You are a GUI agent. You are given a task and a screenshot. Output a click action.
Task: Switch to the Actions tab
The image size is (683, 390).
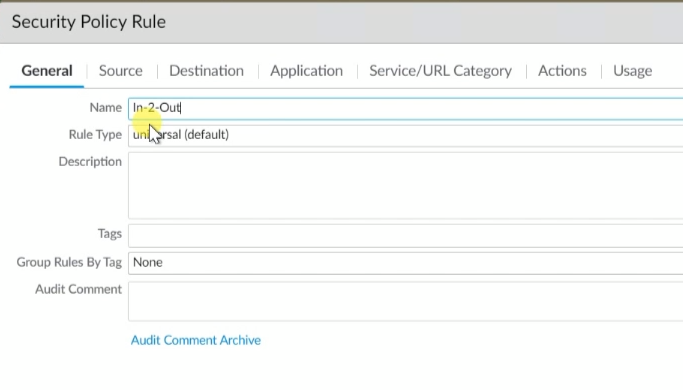point(562,71)
